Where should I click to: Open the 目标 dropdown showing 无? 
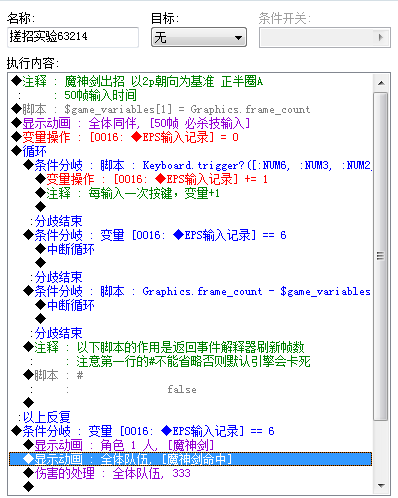point(199,37)
